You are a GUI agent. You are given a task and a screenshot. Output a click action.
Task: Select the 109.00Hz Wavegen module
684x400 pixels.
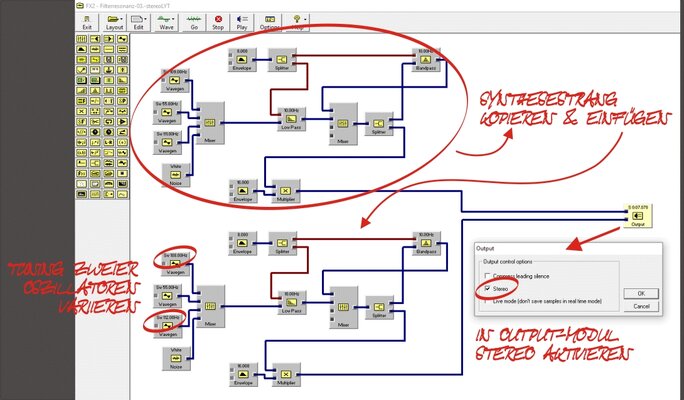point(174,80)
